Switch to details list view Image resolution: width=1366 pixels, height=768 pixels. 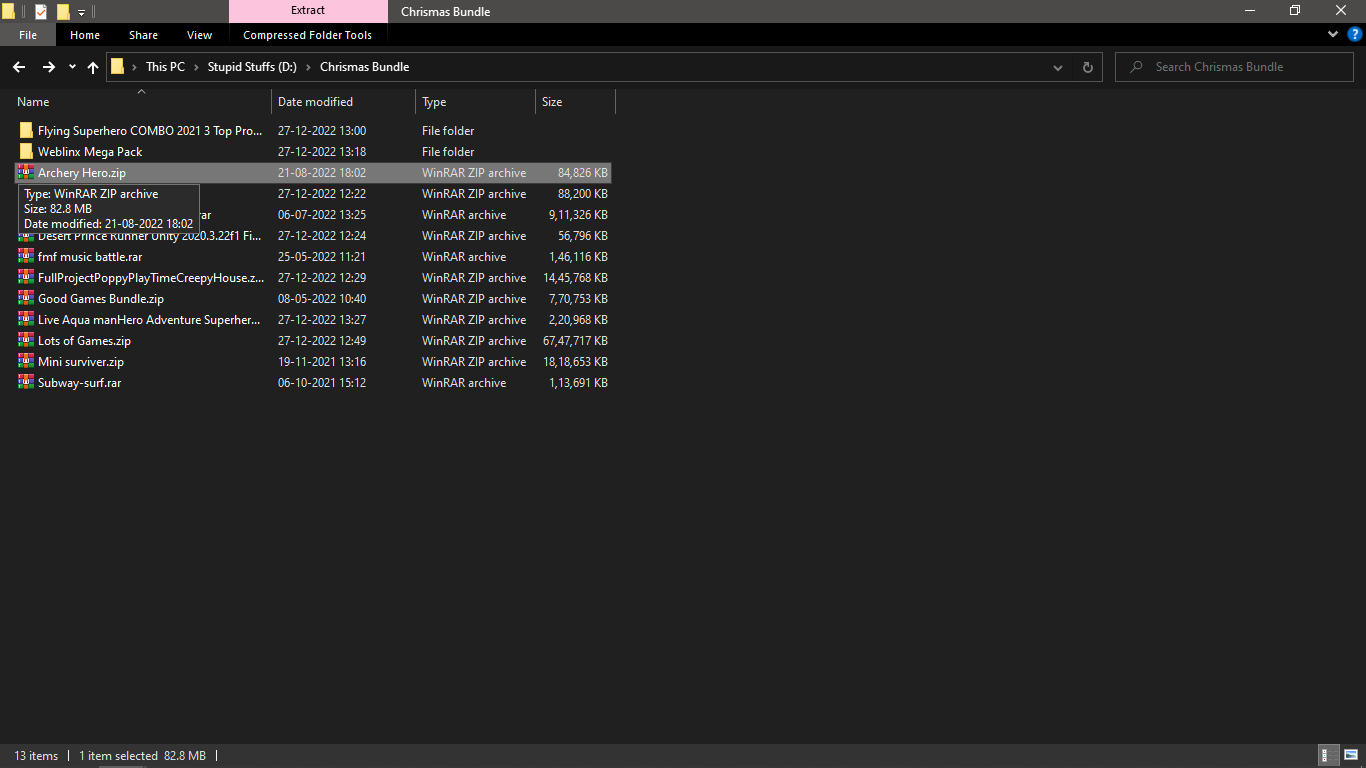[1329, 756]
